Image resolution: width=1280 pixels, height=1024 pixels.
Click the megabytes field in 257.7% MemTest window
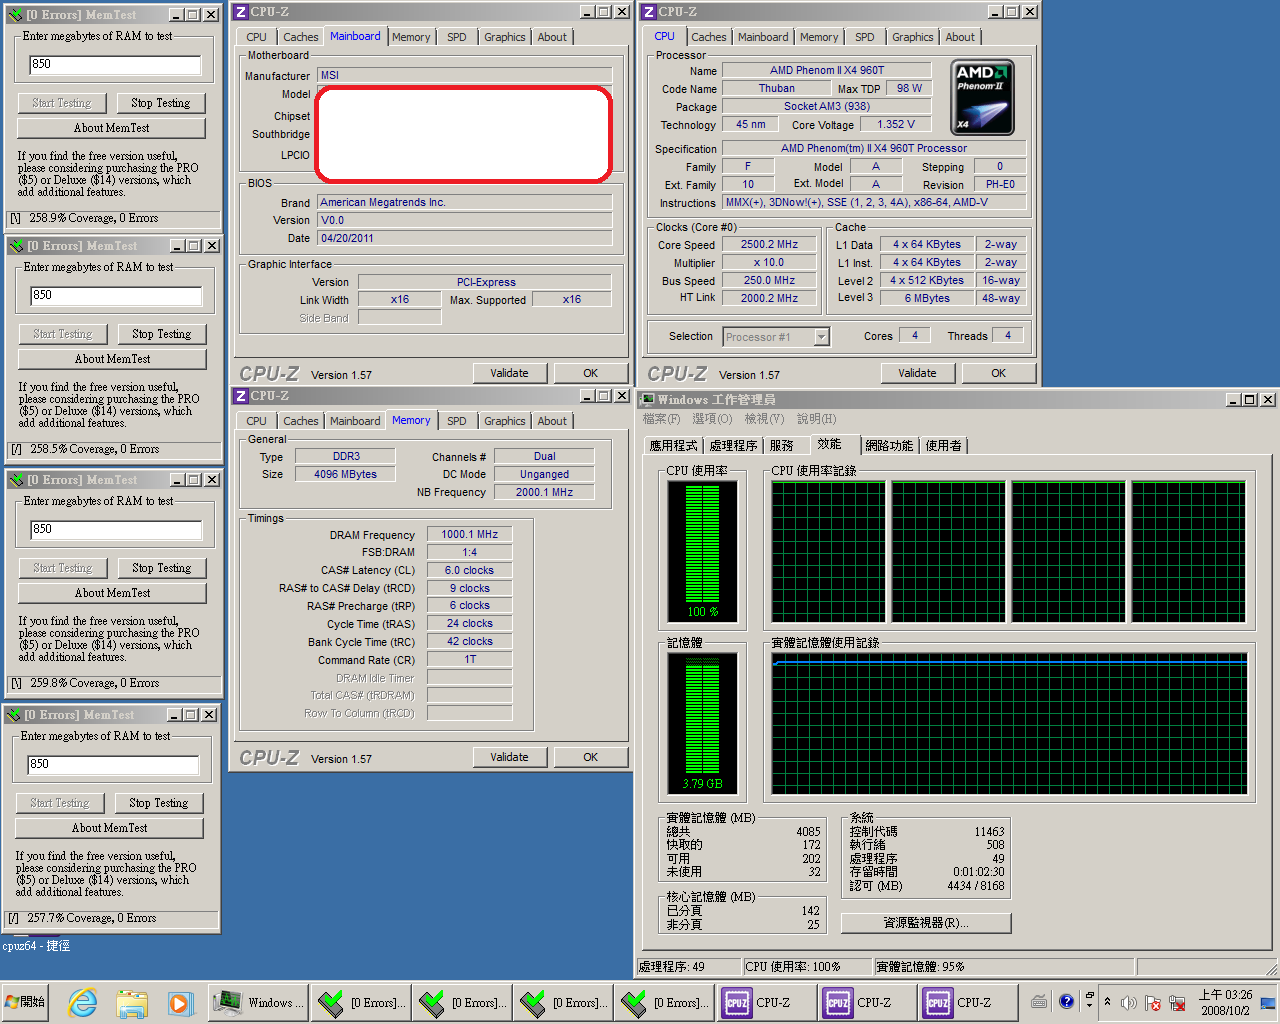click(113, 765)
